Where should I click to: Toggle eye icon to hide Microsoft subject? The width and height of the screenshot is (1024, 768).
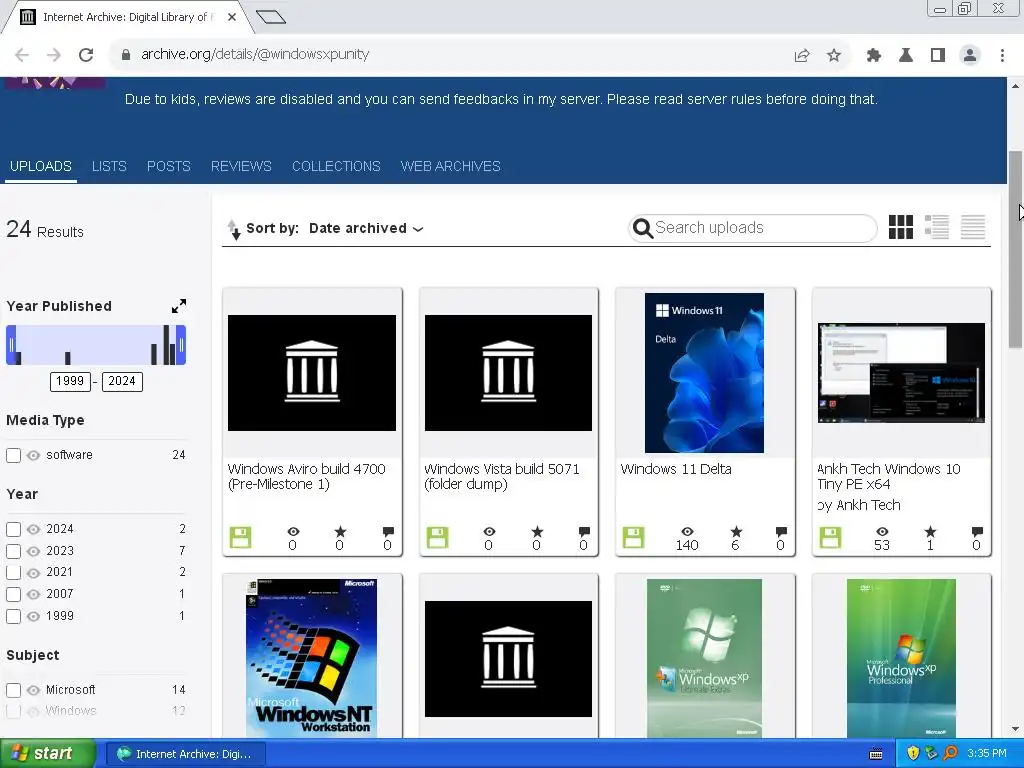coord(33,690)
